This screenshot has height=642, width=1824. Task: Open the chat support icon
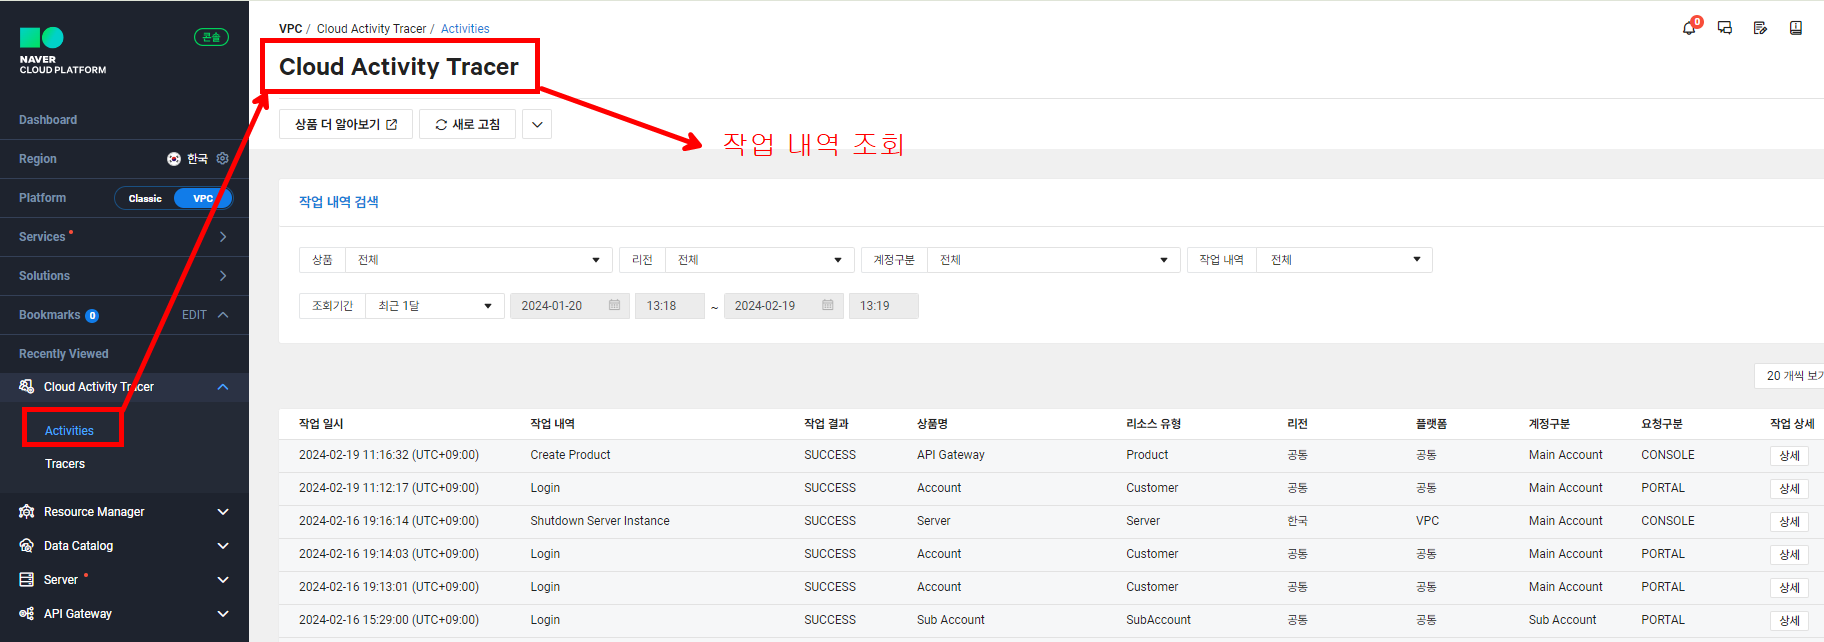(1725, 28)
